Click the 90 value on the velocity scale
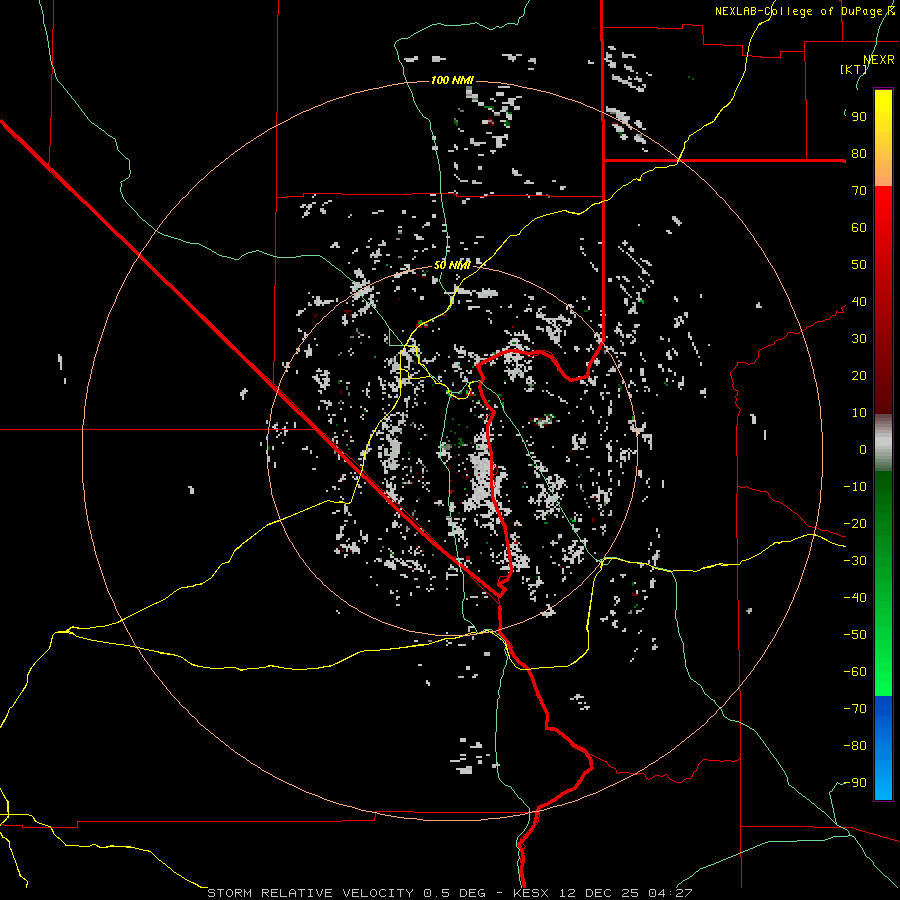900x900 pixels. pyautogui.click(x=859, y=117)
